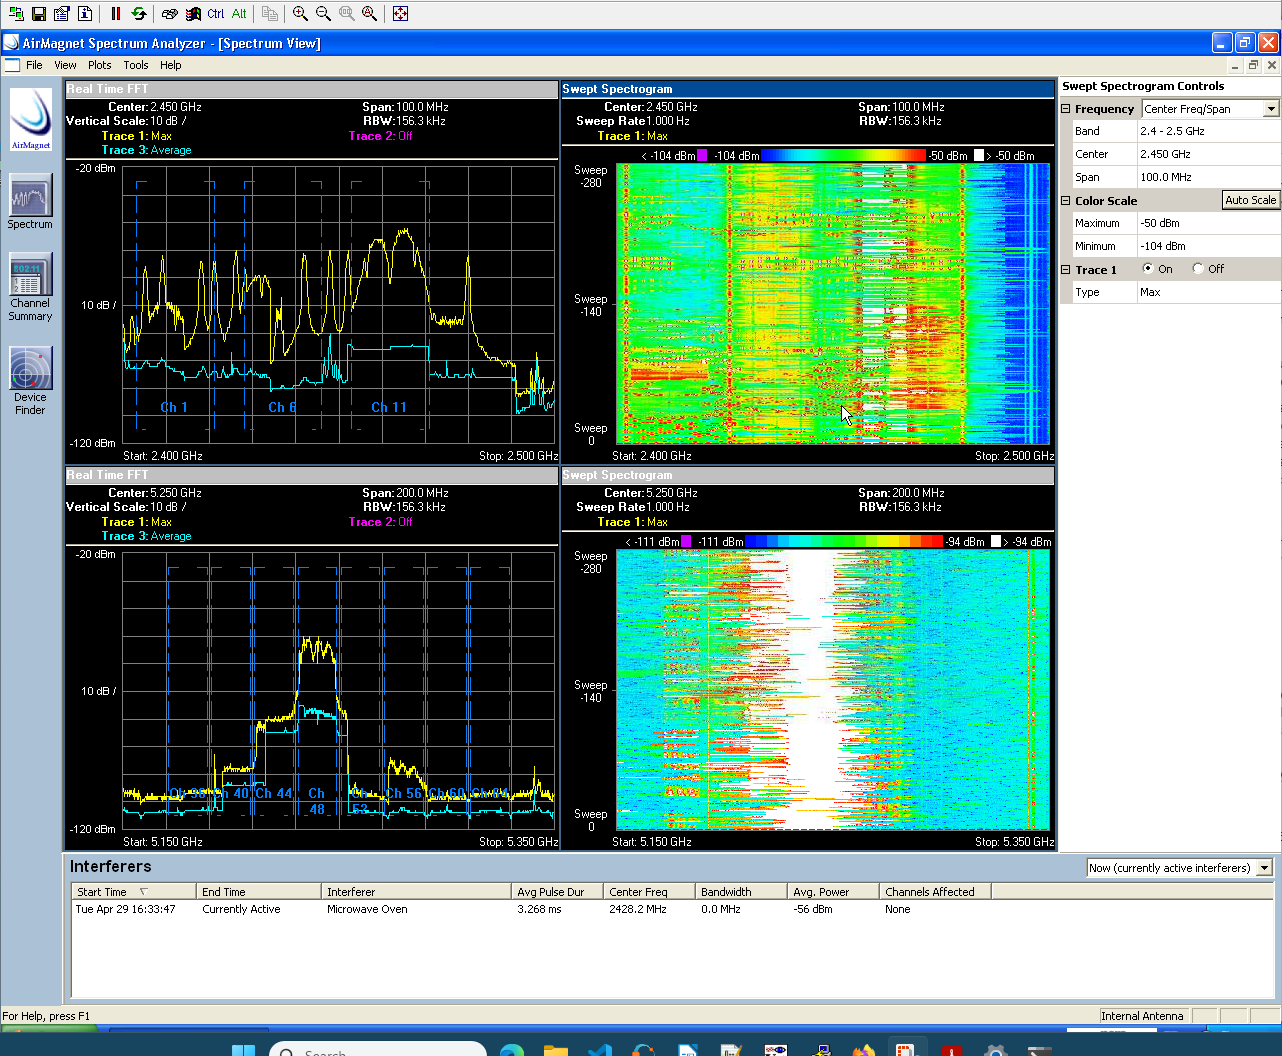Click the zoom out magnifier icon
Image resolution: width=1282 pixels, height=1056 pixels.
(323, 14)
